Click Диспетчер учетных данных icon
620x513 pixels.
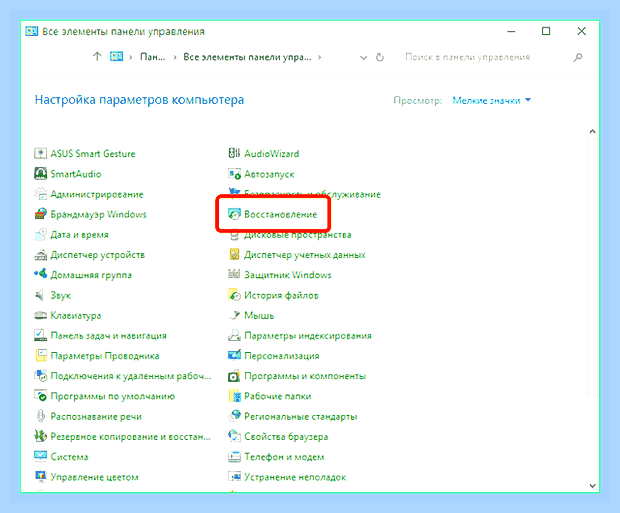click(234, 254)
